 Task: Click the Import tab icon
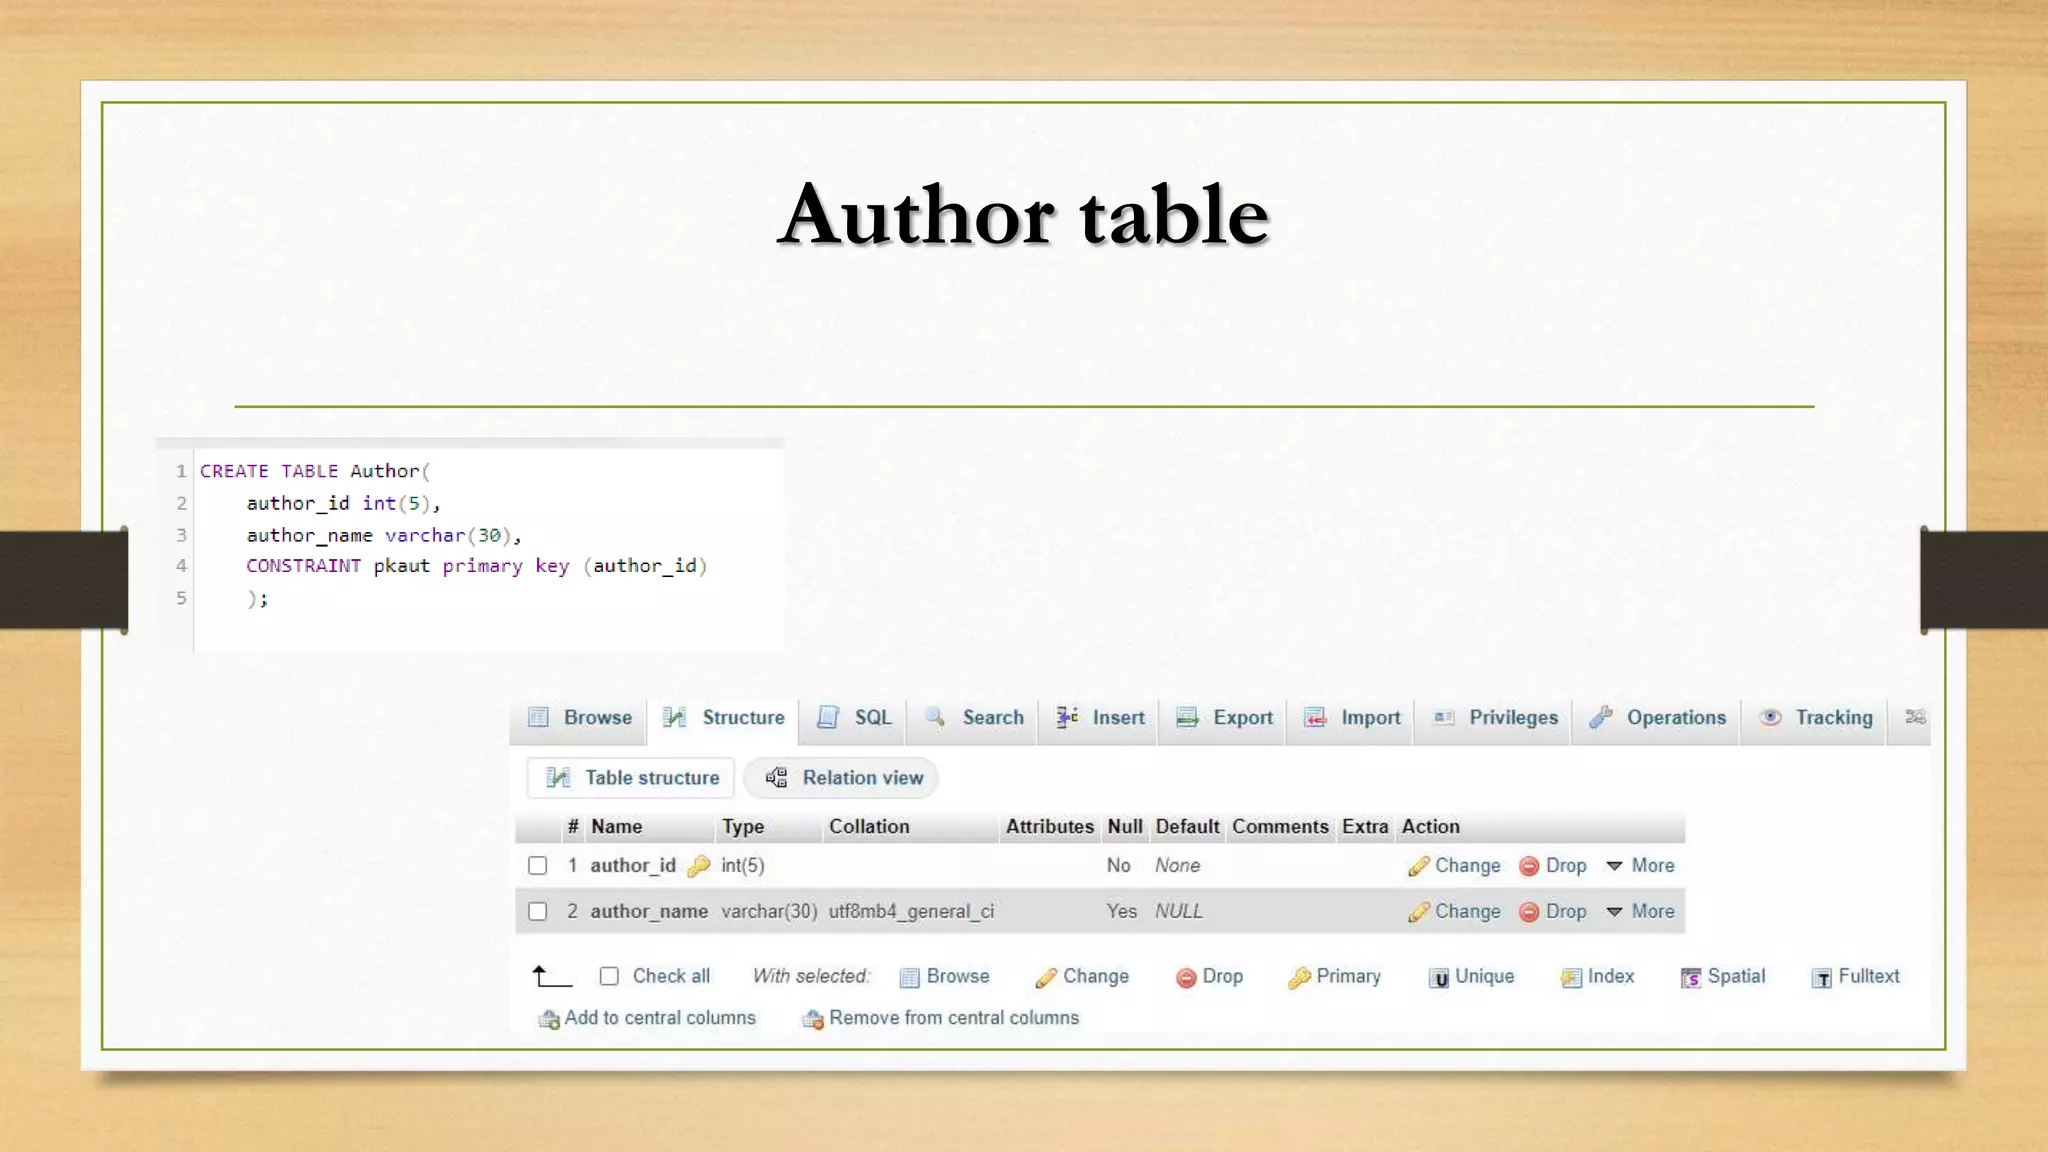[1315, 717]
